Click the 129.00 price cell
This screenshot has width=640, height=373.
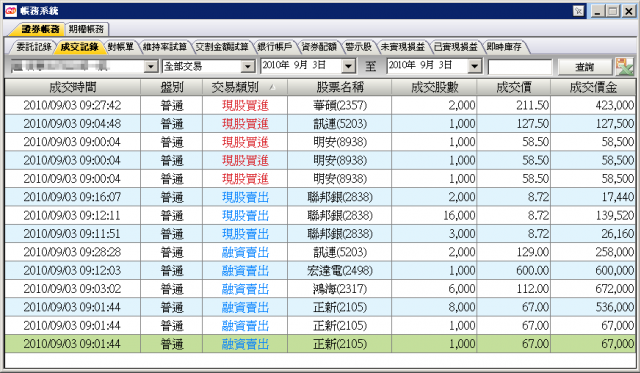(514, 252)
